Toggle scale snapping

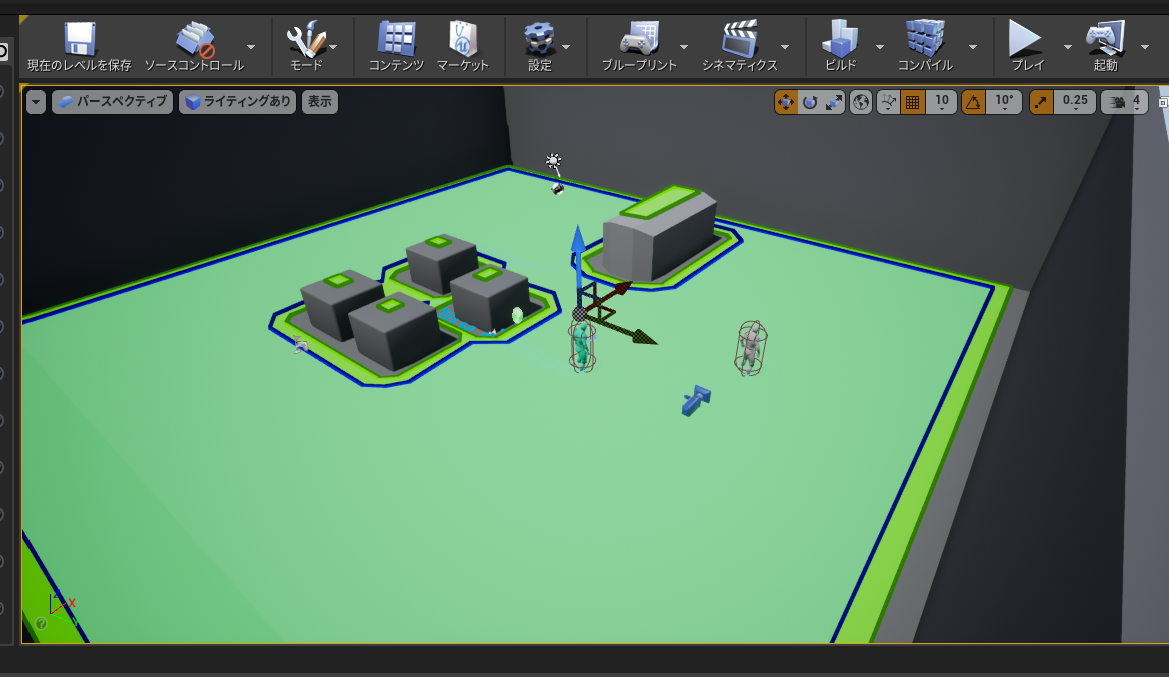tap(1042, 101)
